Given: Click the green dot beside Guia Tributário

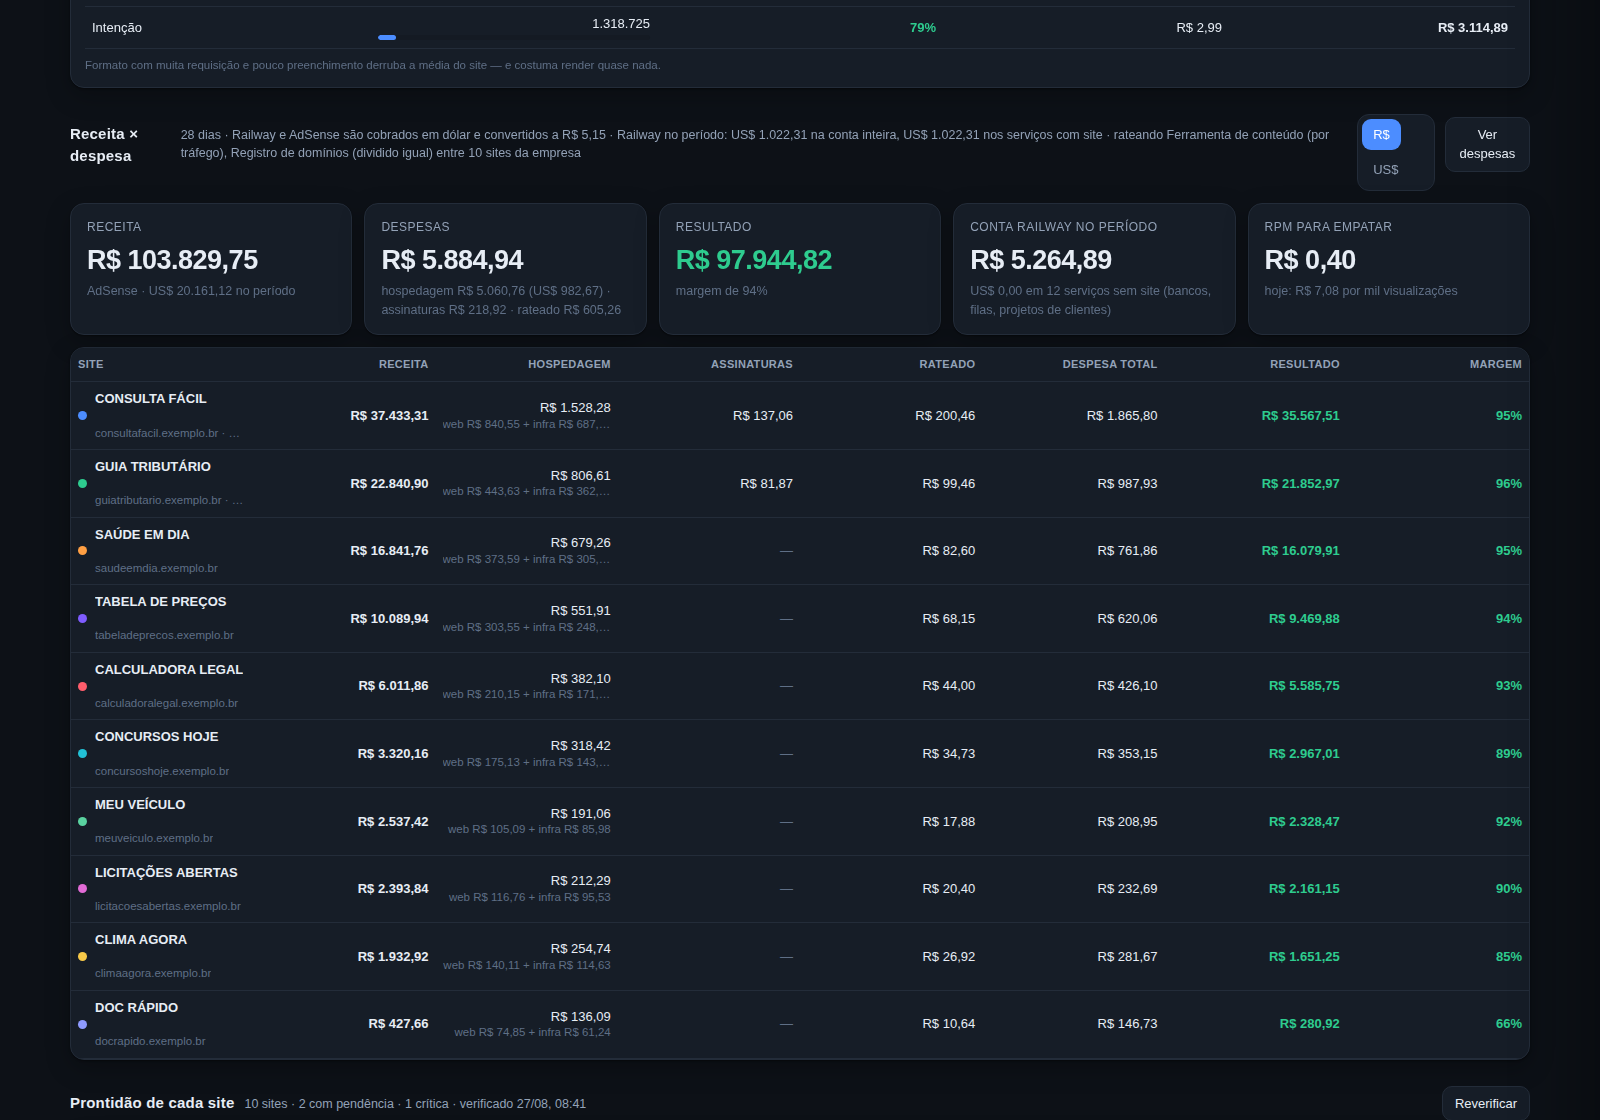Looking at the screenshot, I should coord(82,483).
